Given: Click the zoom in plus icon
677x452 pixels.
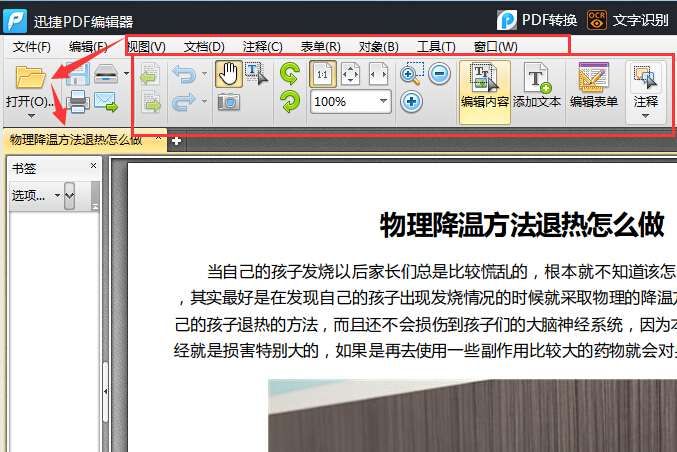Looking at the screenshot, I should (411, 102).
